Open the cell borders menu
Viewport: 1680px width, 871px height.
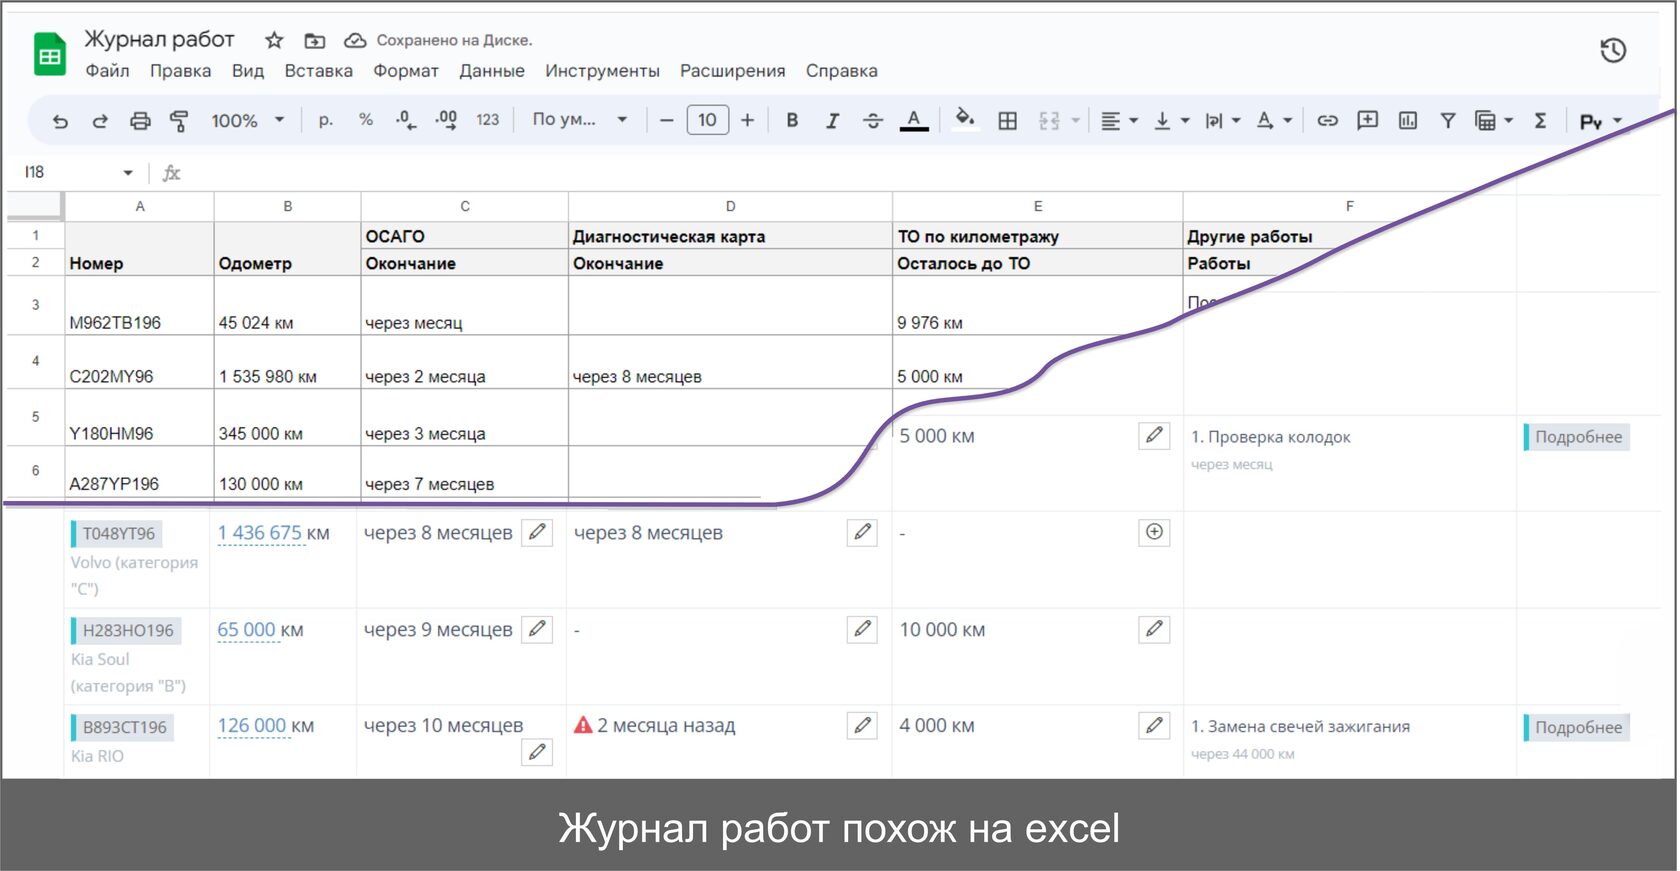click(x=1008, y=121)
